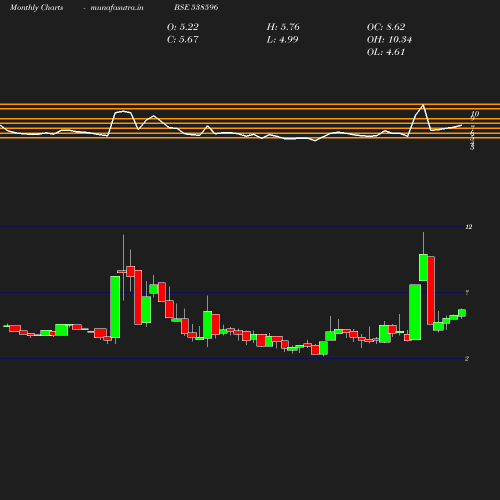Click the 'OC: 8.62' value
Screen dimensions: 500x500
coord(386,27)
